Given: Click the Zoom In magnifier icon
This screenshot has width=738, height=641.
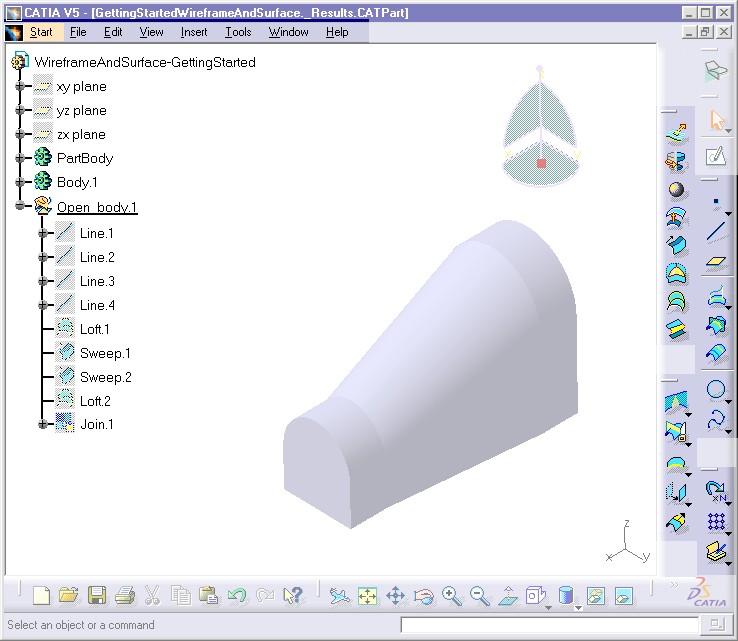Looking at the screenshot, I should [x=452, y=596].
